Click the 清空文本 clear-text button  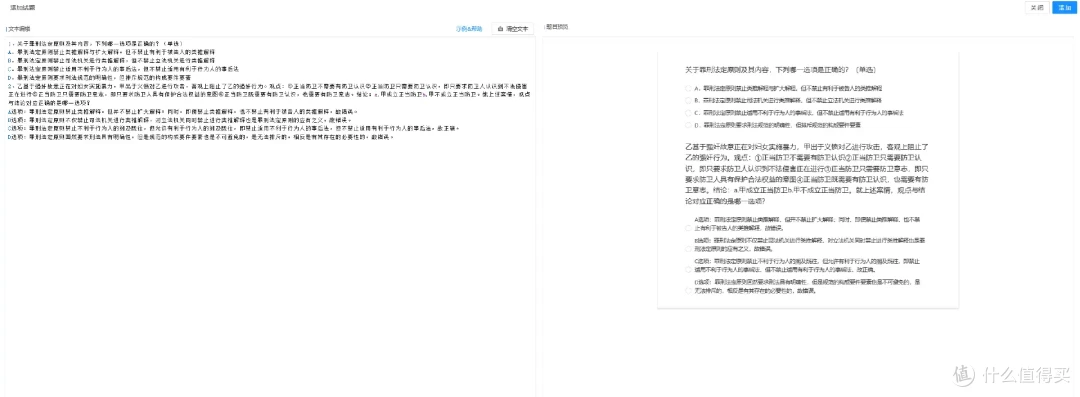click(x=512, y=29)
